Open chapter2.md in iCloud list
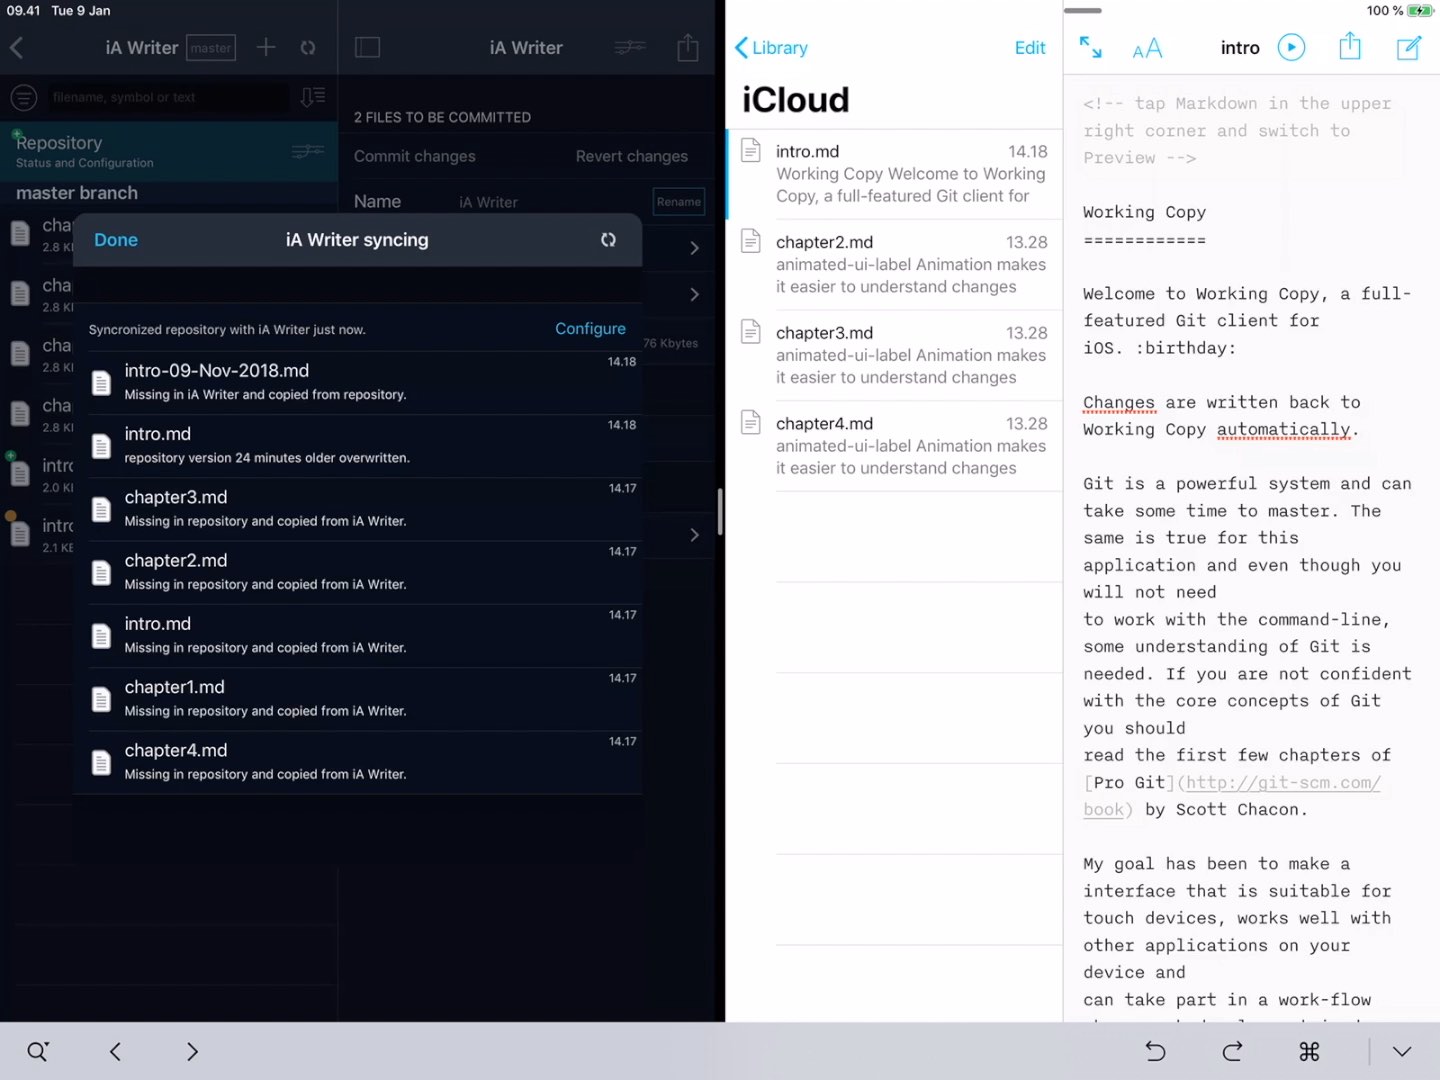The image size is (1440, 1080). click(894, 265)
